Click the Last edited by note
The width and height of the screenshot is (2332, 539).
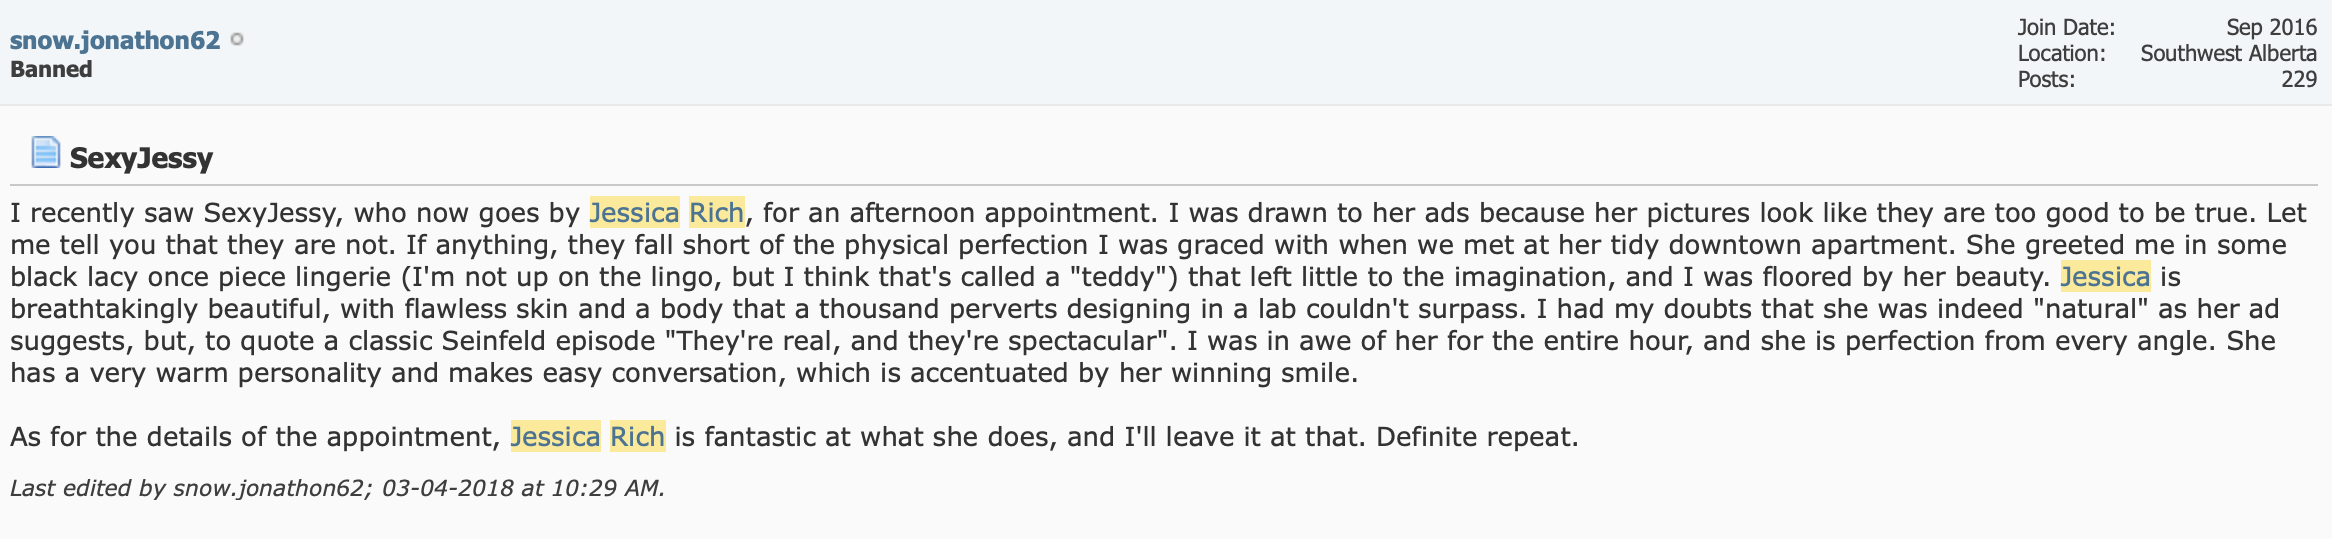(337, 488)
